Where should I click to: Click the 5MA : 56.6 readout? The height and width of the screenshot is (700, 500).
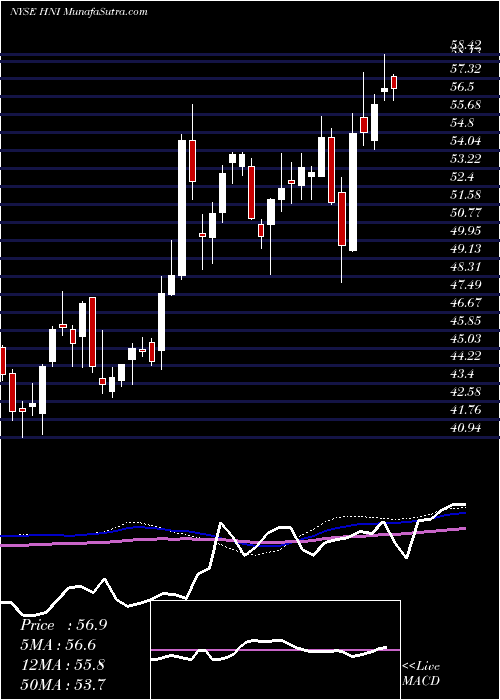(59, 645)
